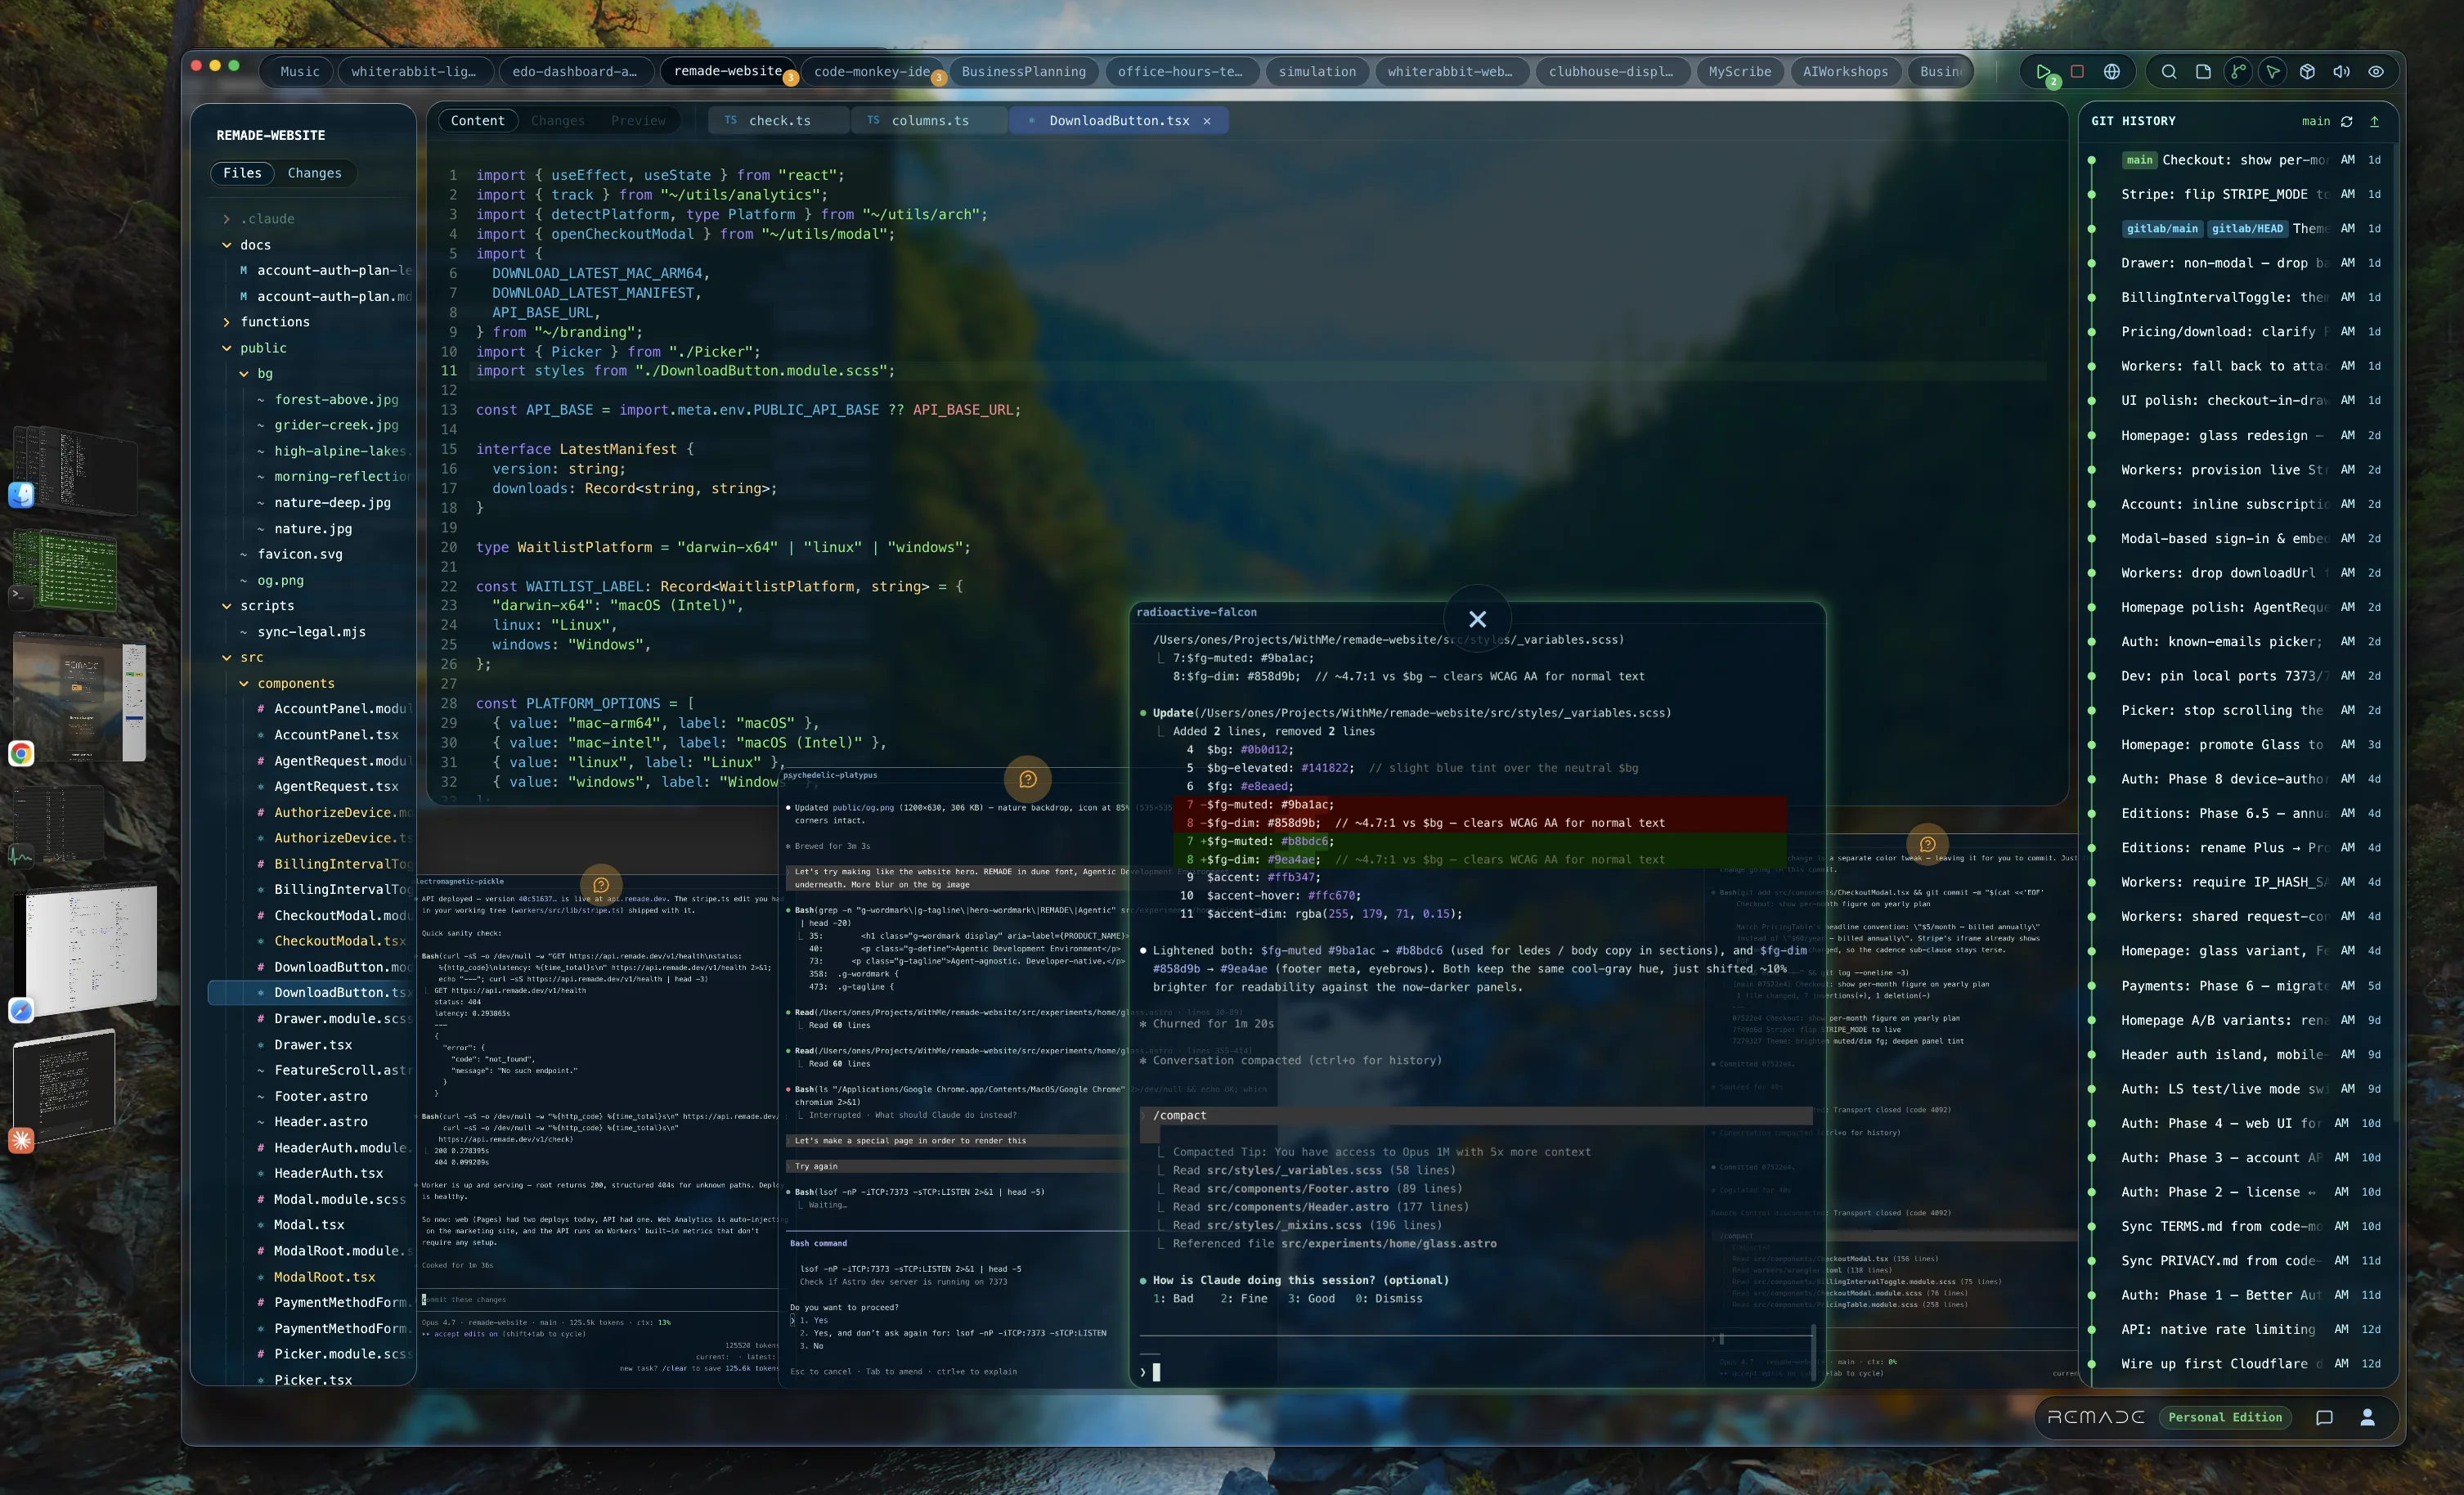Open Finder from the left dock
The height and width of the screenshot is (1495, 2464).
pos(22,495)
